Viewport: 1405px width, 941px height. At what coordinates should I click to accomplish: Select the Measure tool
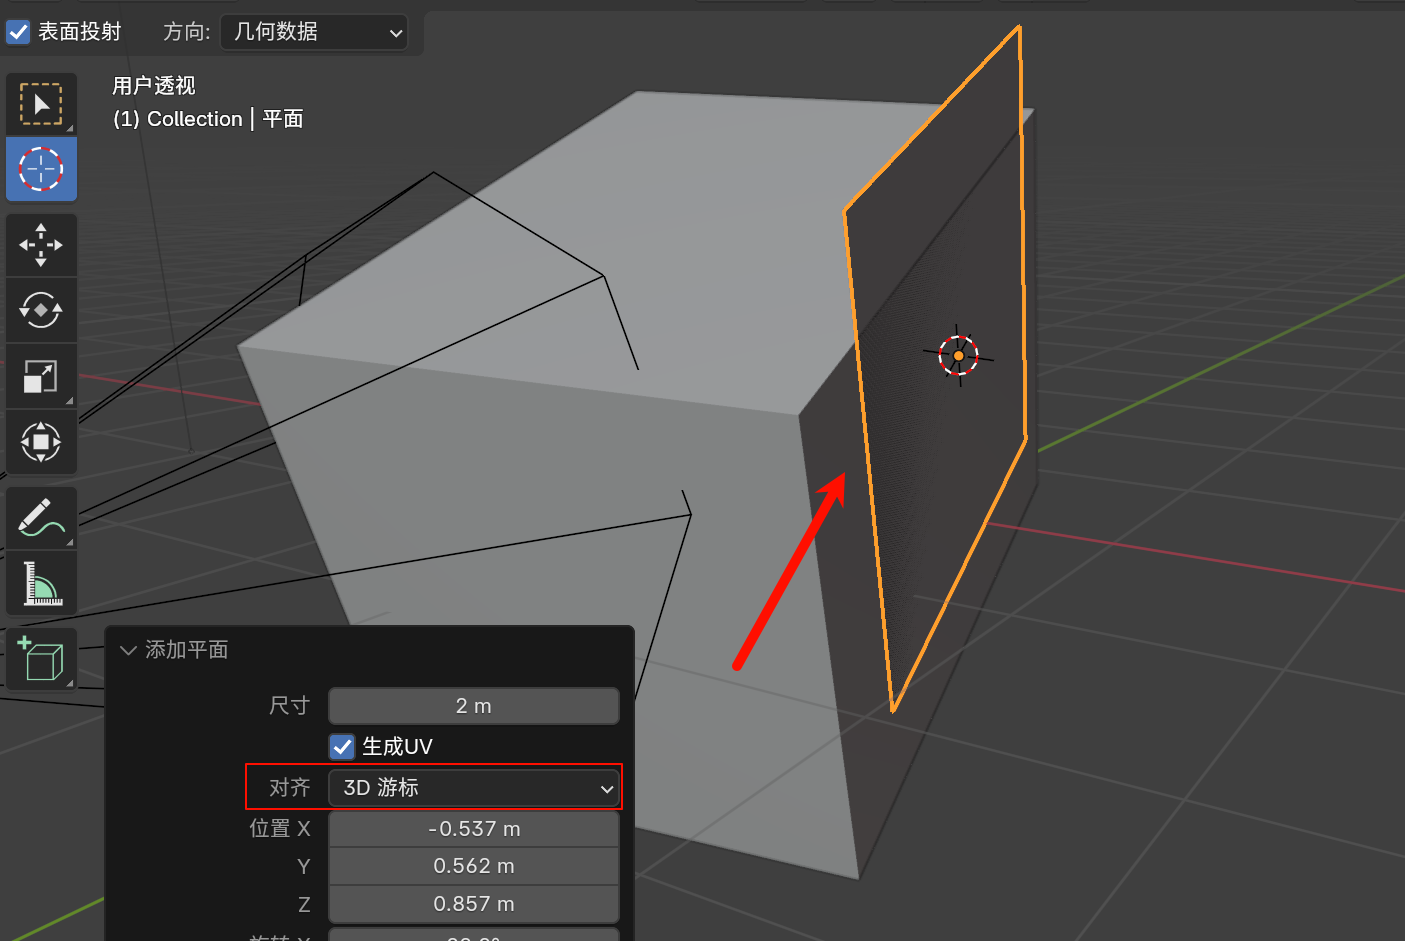click(41, 583)
